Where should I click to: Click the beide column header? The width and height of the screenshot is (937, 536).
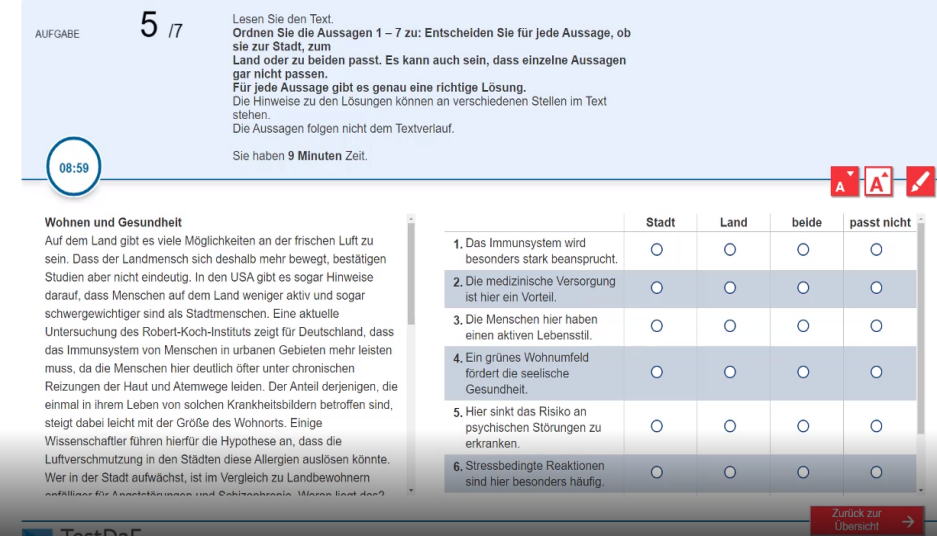(807, 222)
